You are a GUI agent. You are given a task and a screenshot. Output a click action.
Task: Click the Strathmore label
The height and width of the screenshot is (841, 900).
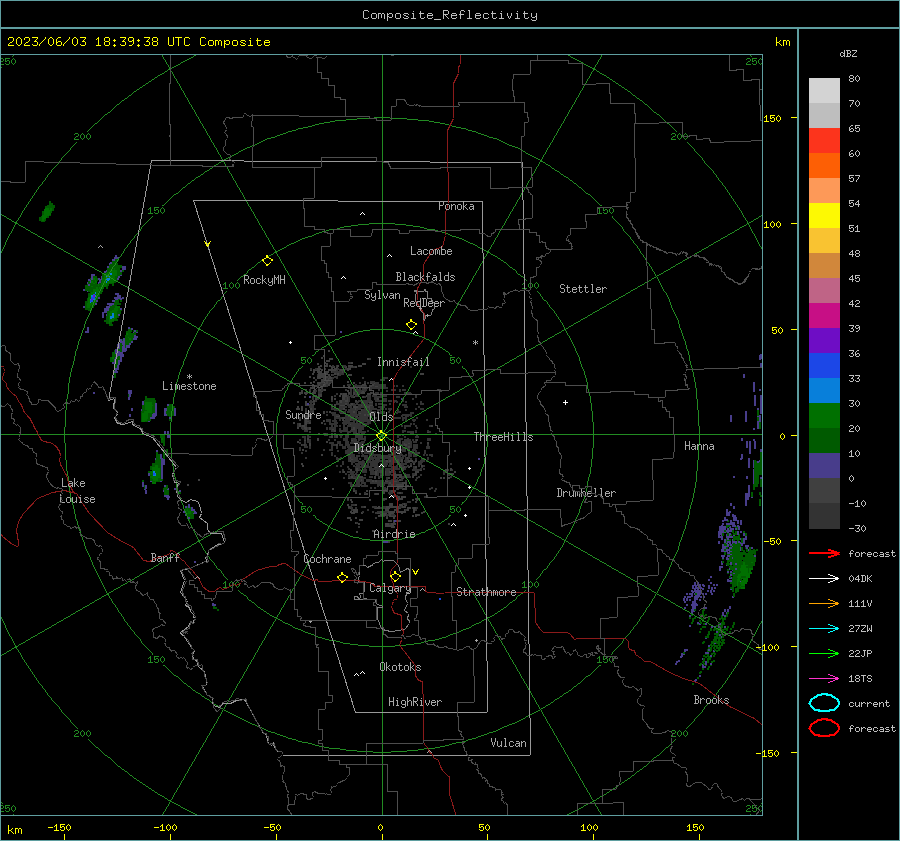486,592
